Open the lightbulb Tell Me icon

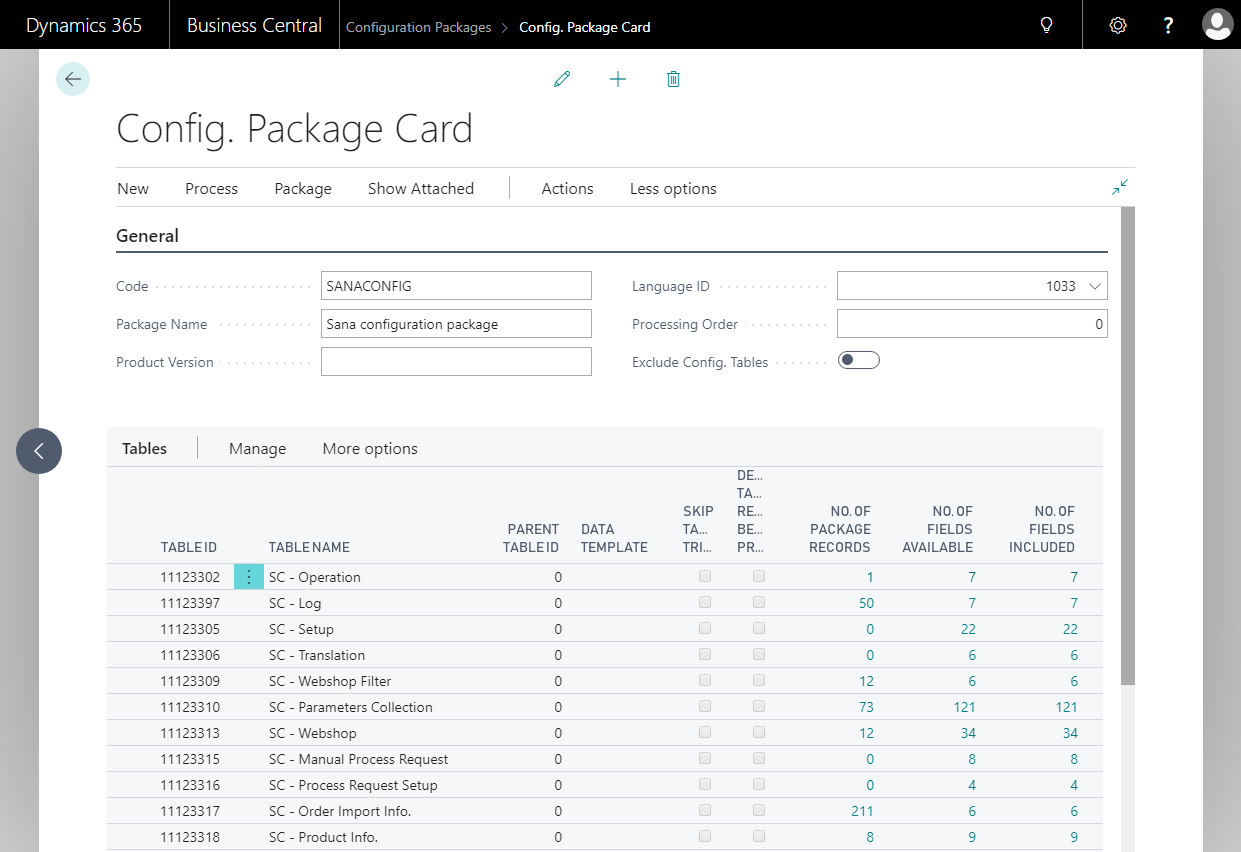pyautogui.click(x=1047, y=25)
